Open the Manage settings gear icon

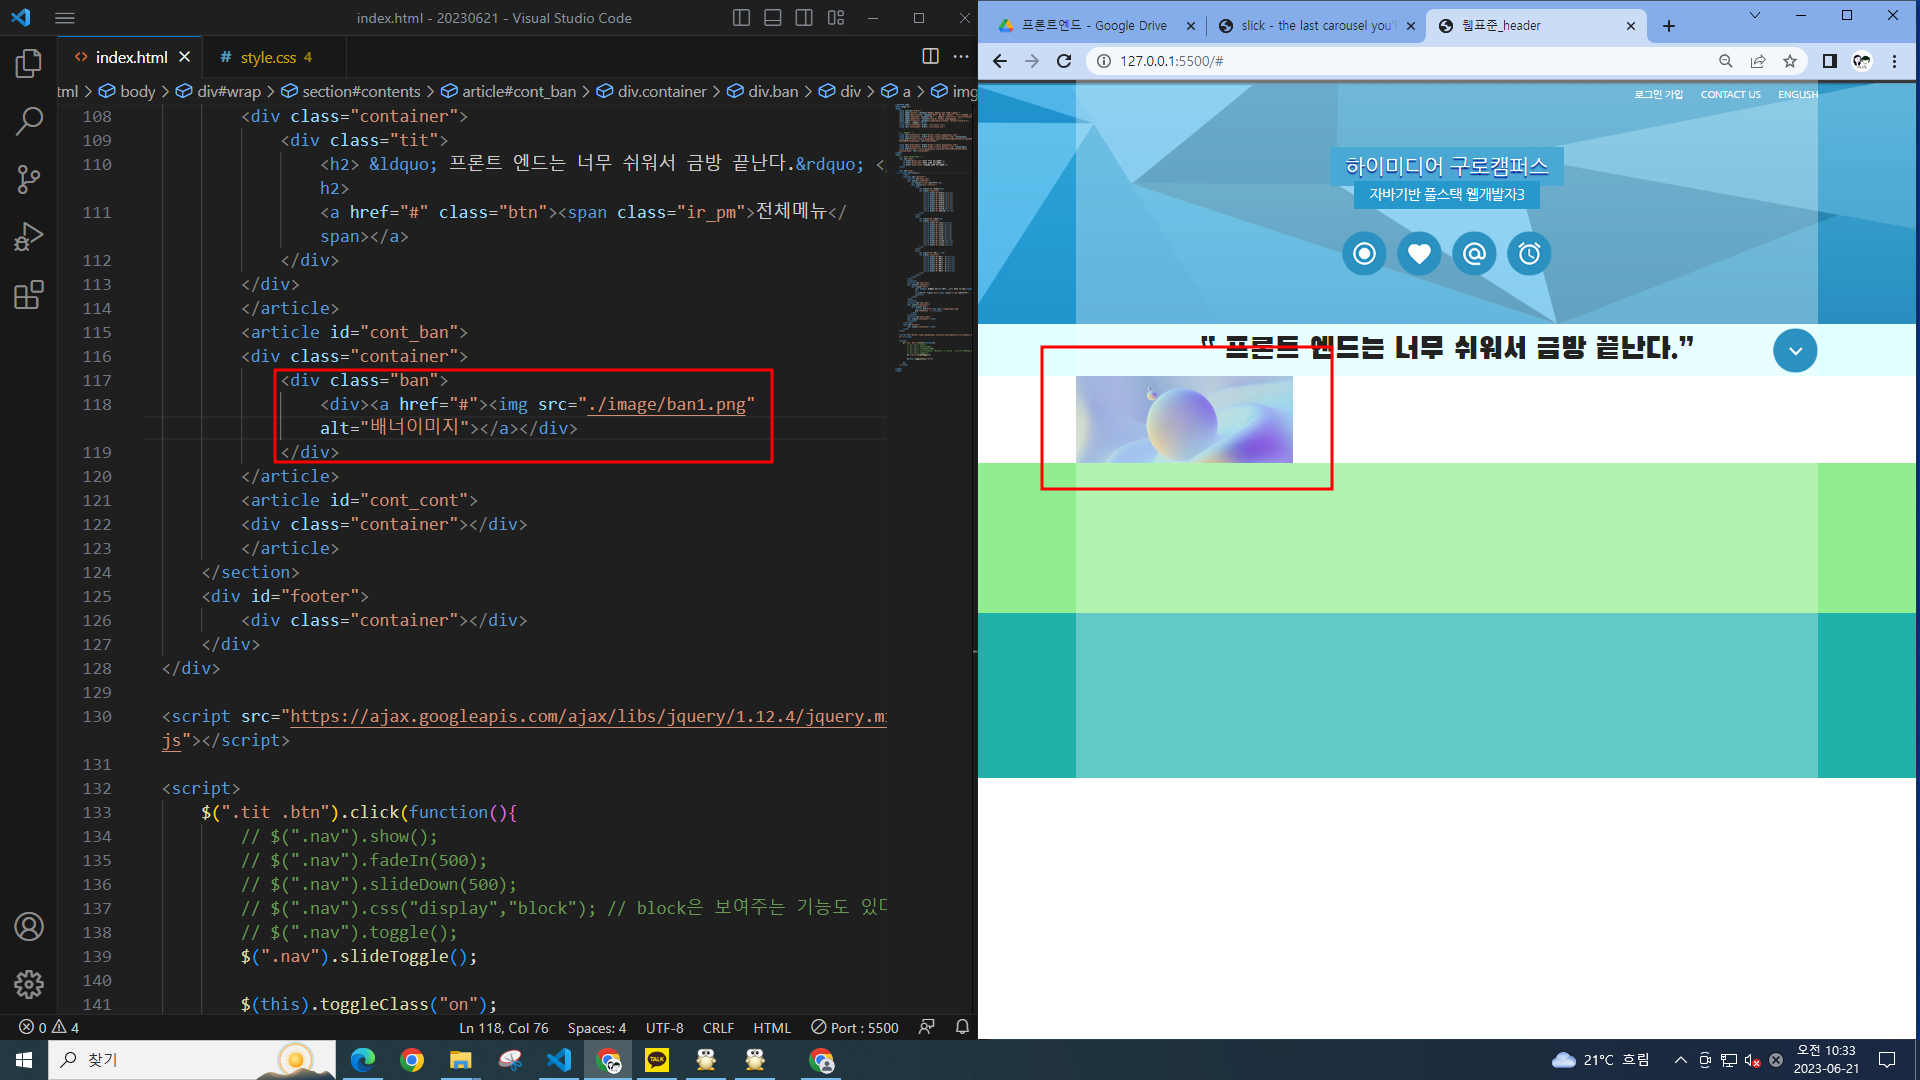(x=29, y=985)
